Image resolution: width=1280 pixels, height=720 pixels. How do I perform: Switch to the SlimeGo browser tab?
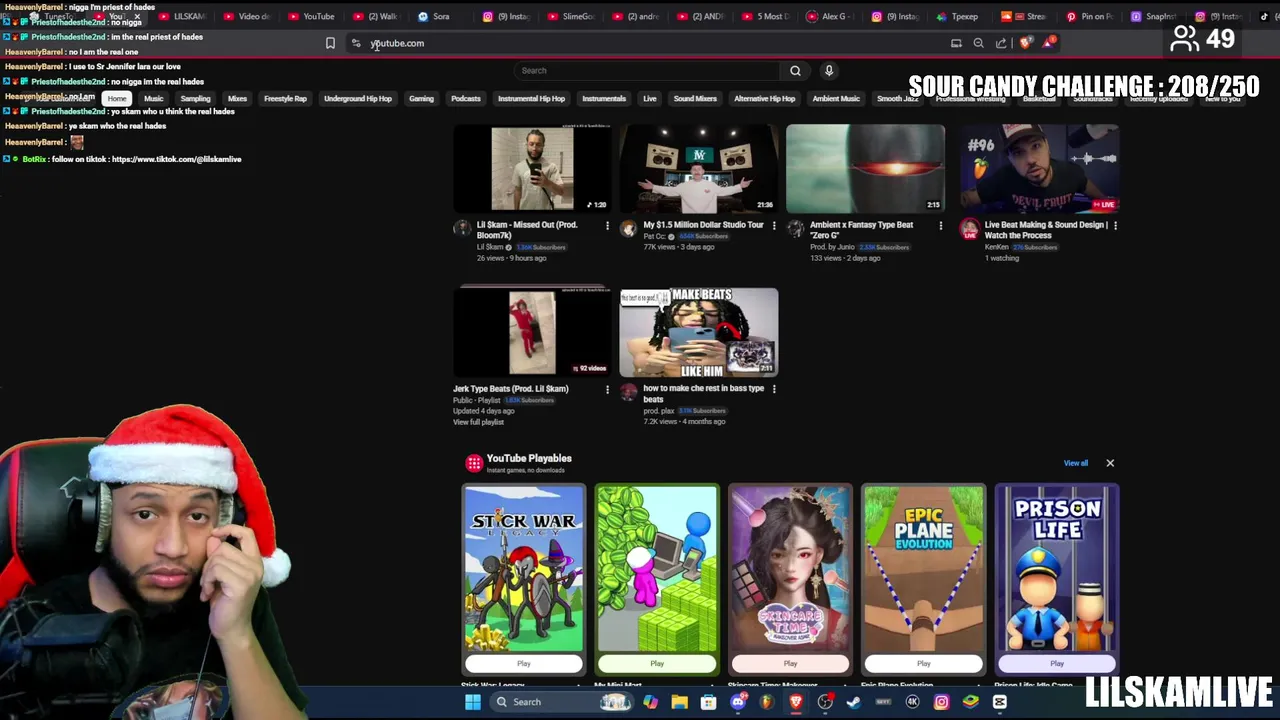click(570, 16)
